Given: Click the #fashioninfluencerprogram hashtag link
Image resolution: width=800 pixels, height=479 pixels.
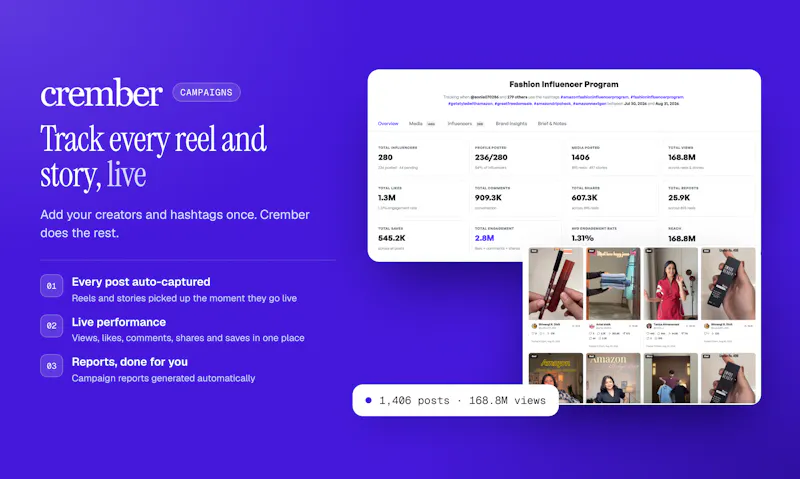Looking at the screenshot, I should [x=657, y=97].
